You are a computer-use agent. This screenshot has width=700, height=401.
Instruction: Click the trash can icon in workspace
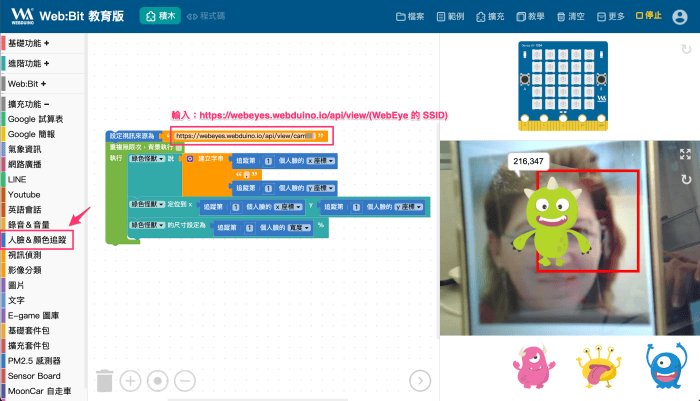coord(104,380)
